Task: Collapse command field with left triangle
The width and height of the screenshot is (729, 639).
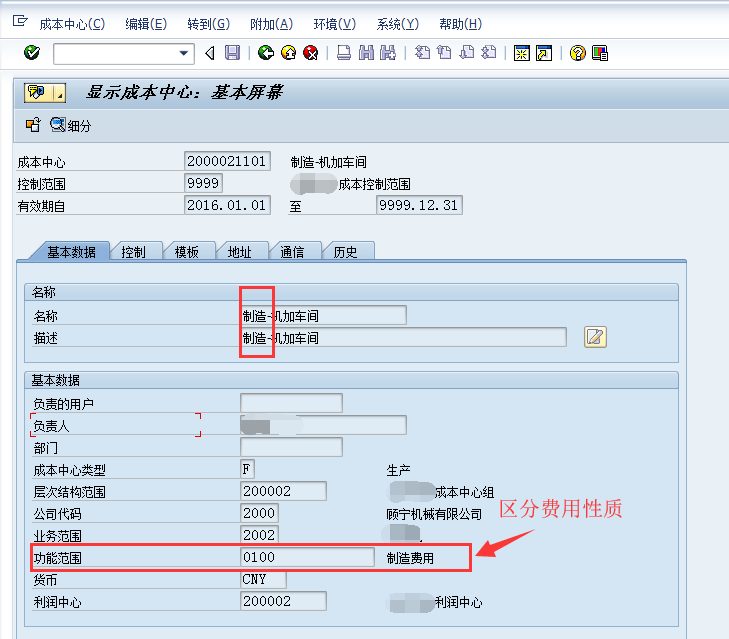Action: click(x=210, y=53)
